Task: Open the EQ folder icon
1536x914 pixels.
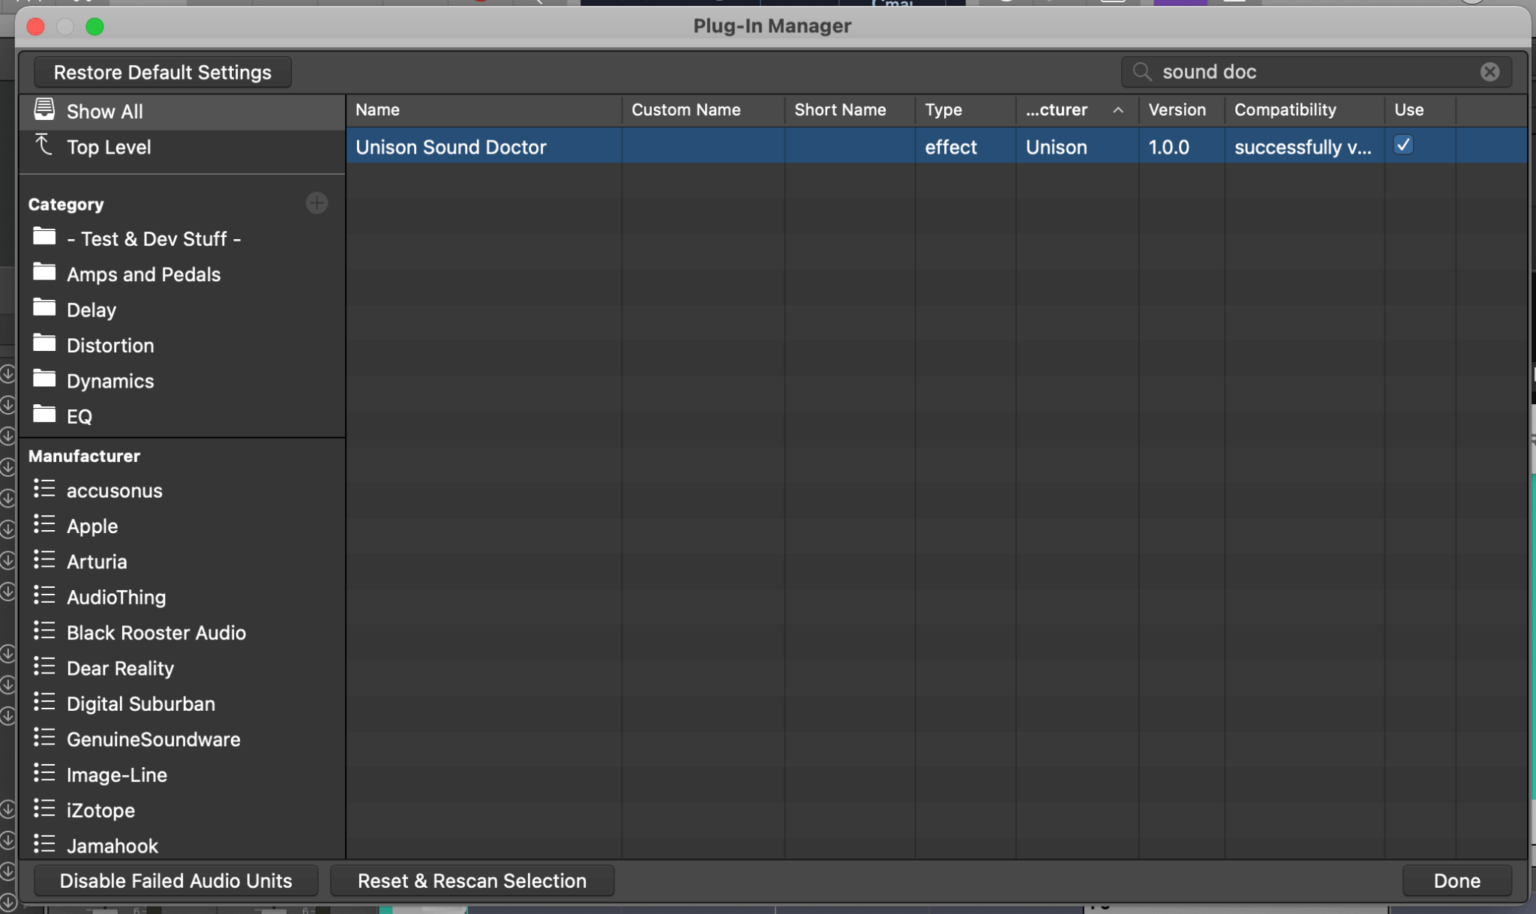Action: [x=44, y=416]
